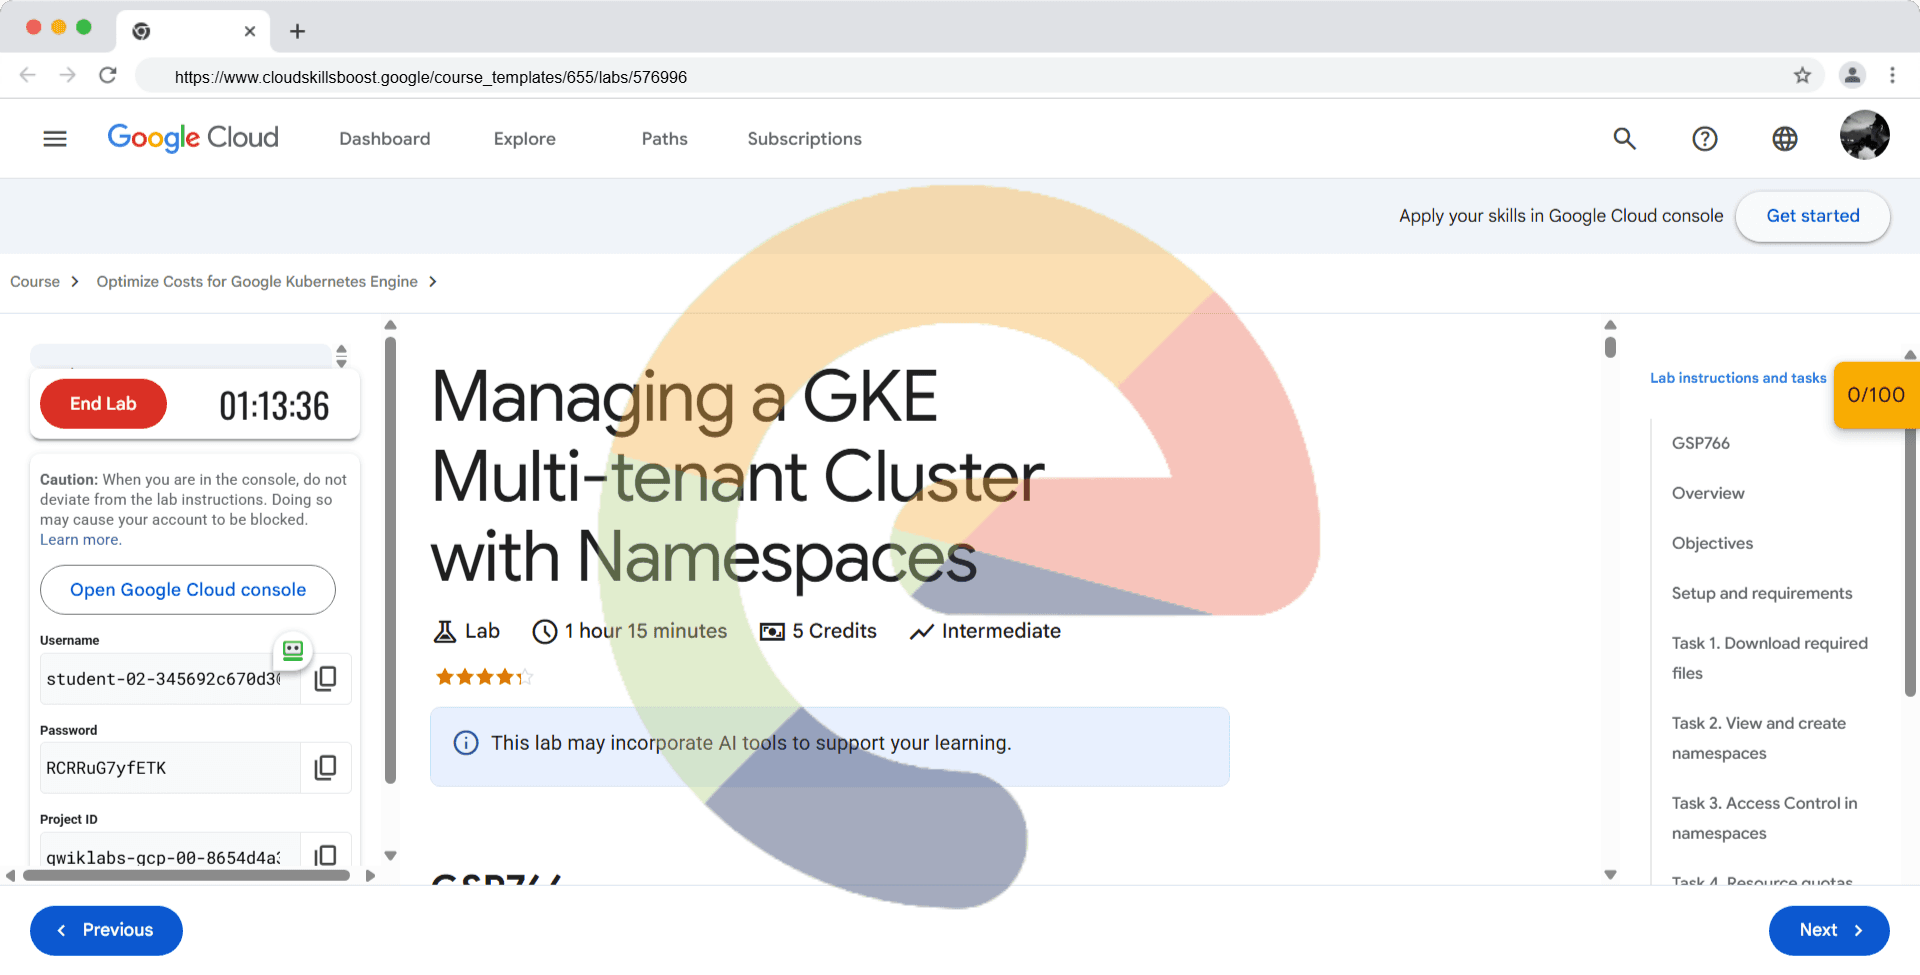Open the Subscriptions menu item
The image size is (1920, 975).
804,139
